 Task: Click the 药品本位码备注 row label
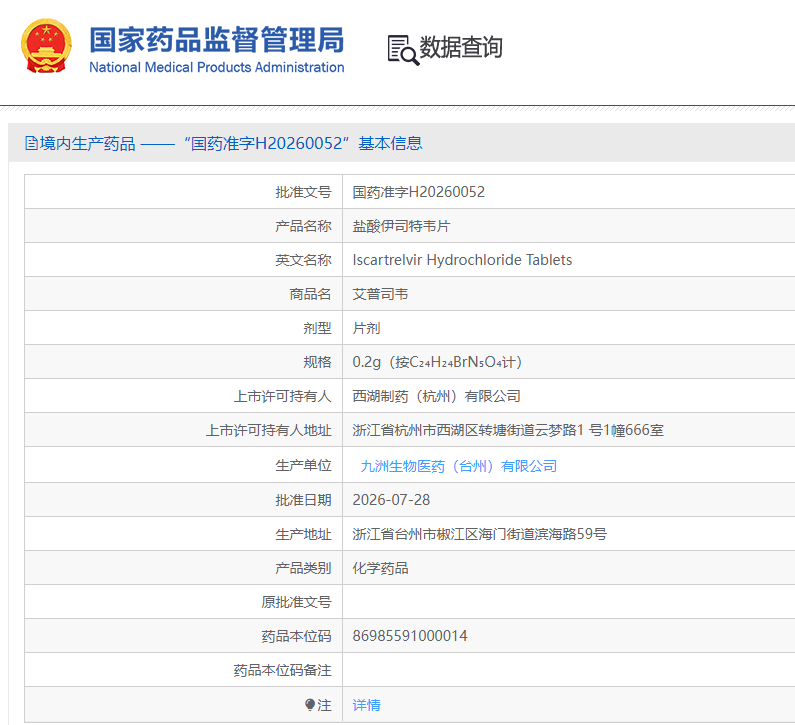(x=282, y=670)
